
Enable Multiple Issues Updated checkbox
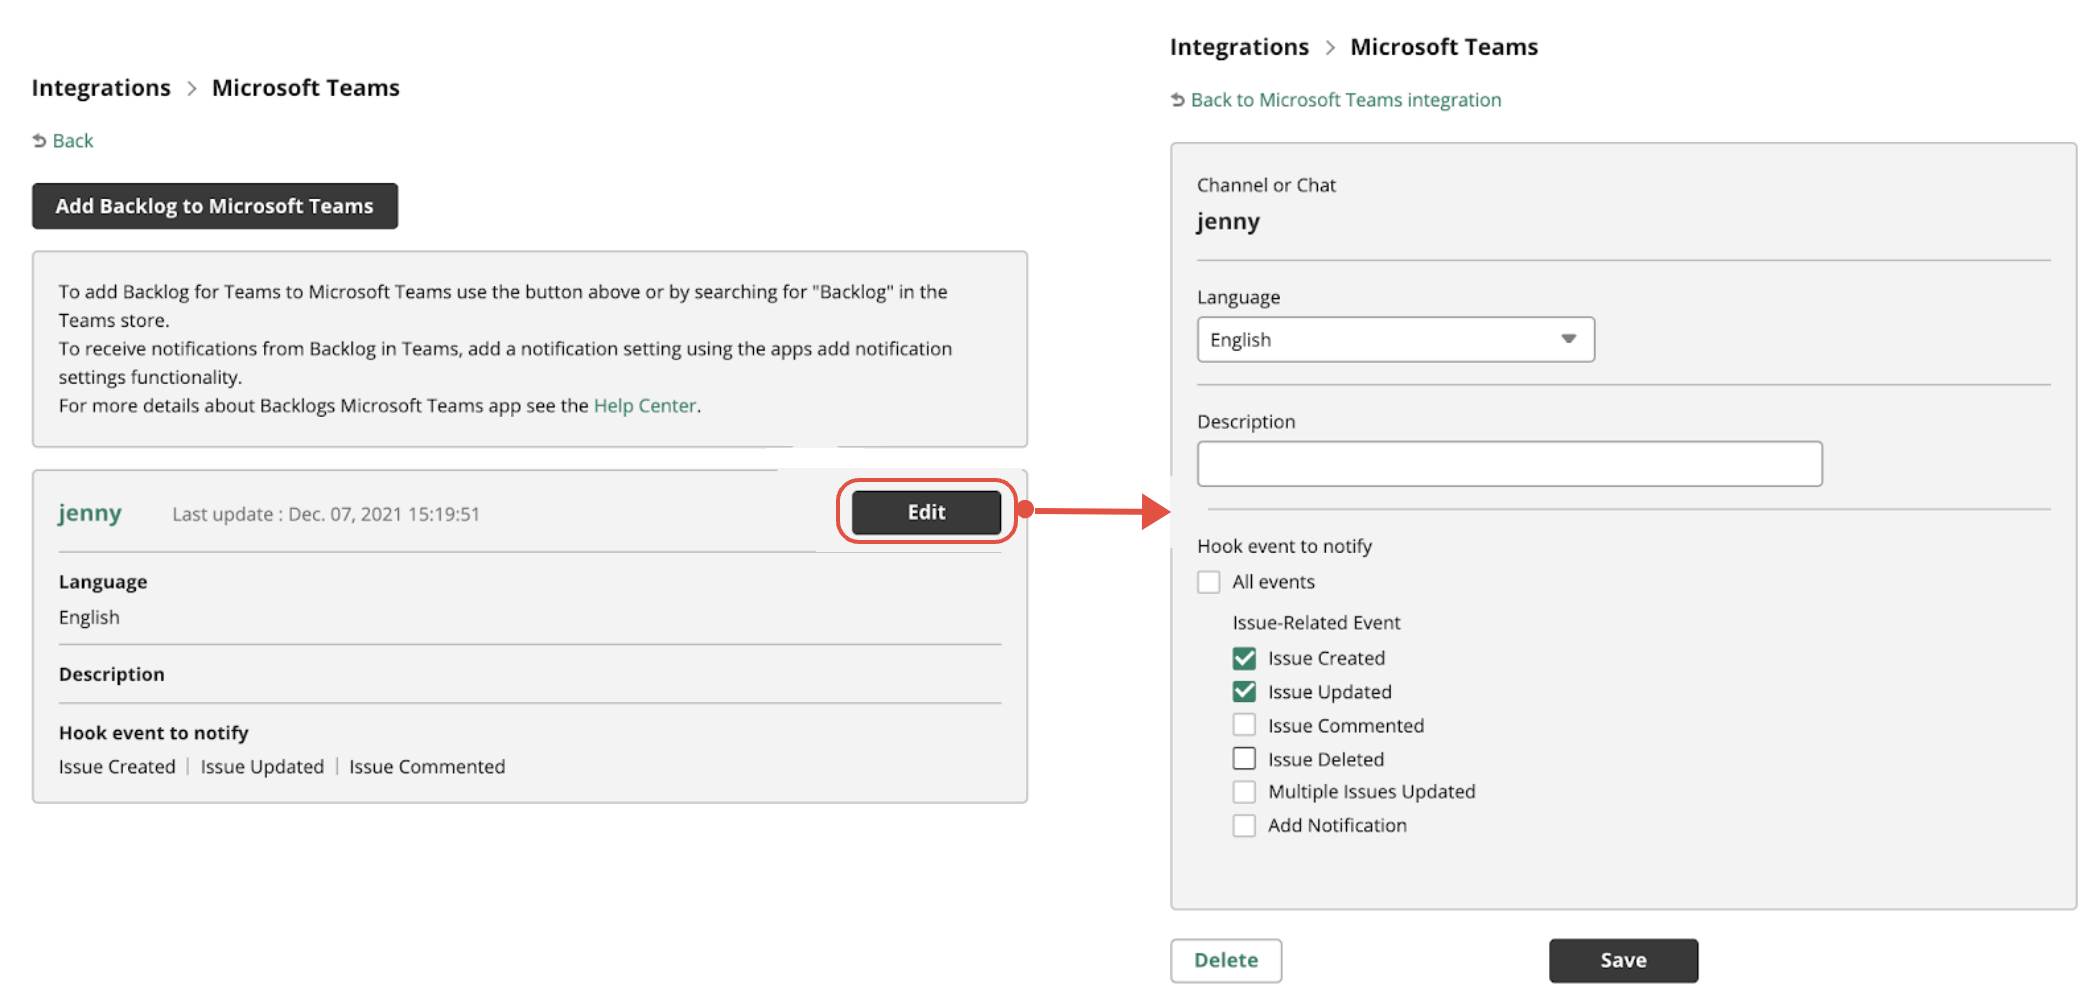coord(1244,792)
